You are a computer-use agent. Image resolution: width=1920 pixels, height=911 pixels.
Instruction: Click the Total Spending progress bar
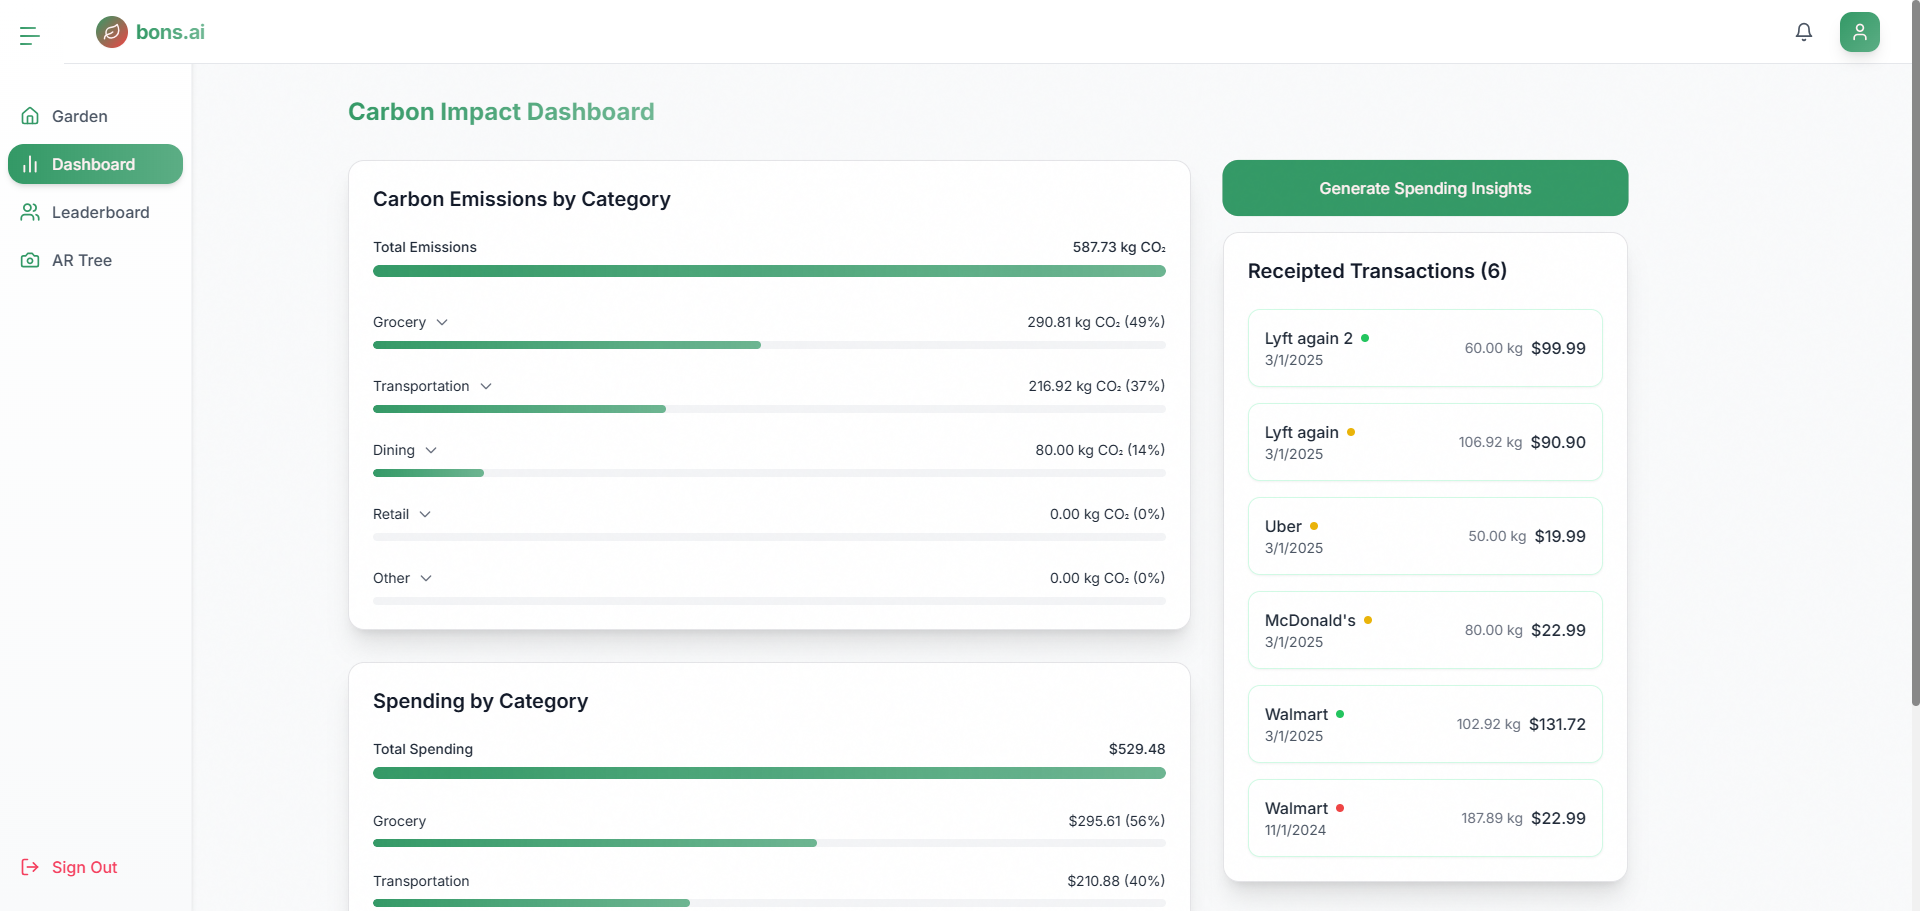coord(769,773)
